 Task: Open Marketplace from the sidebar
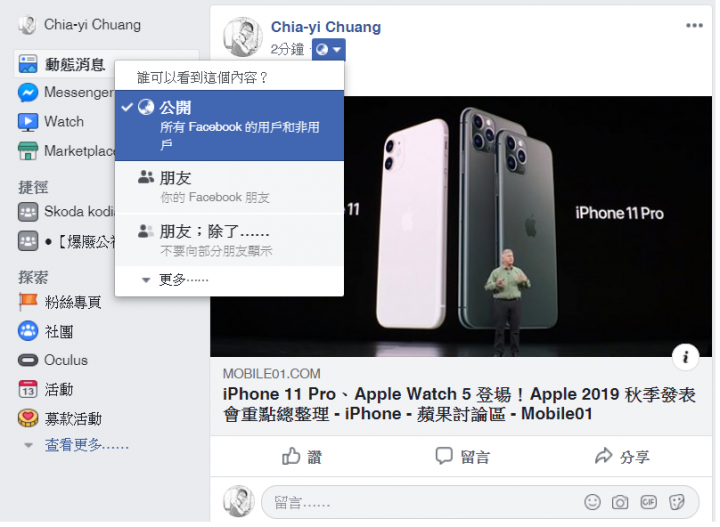pyautogui.click(x=66, y=151)
